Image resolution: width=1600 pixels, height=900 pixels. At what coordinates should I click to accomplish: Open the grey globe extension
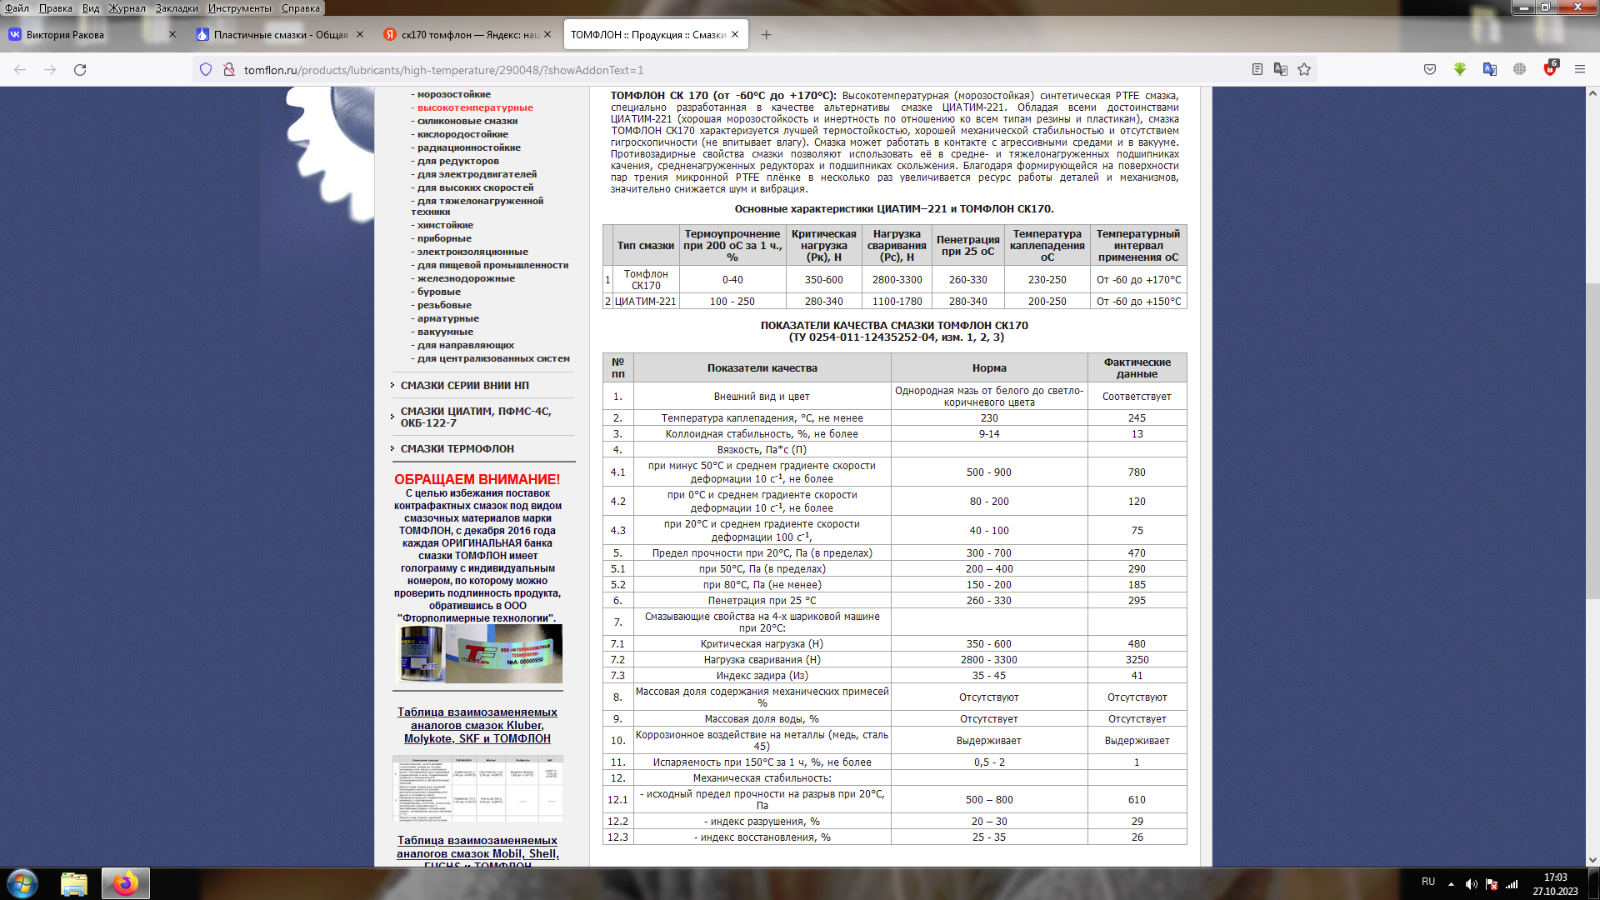[1520, 69]
